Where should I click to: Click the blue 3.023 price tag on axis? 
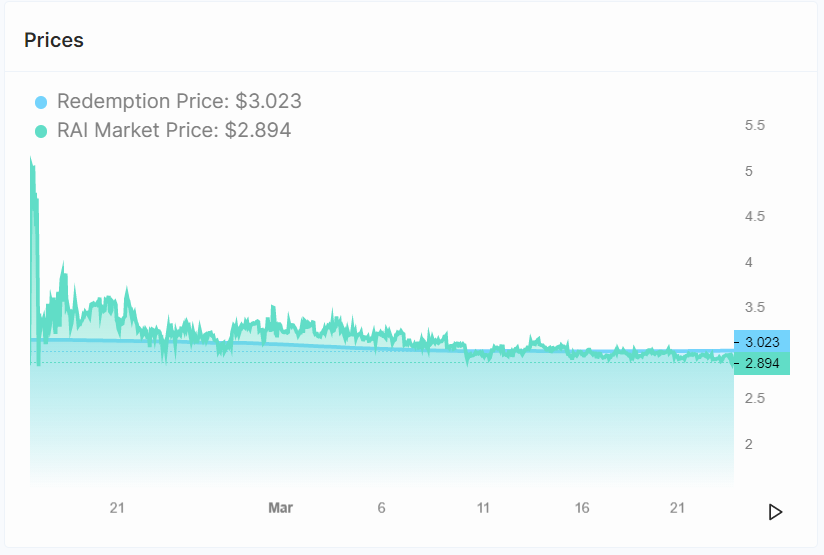(x=762, y=342)
